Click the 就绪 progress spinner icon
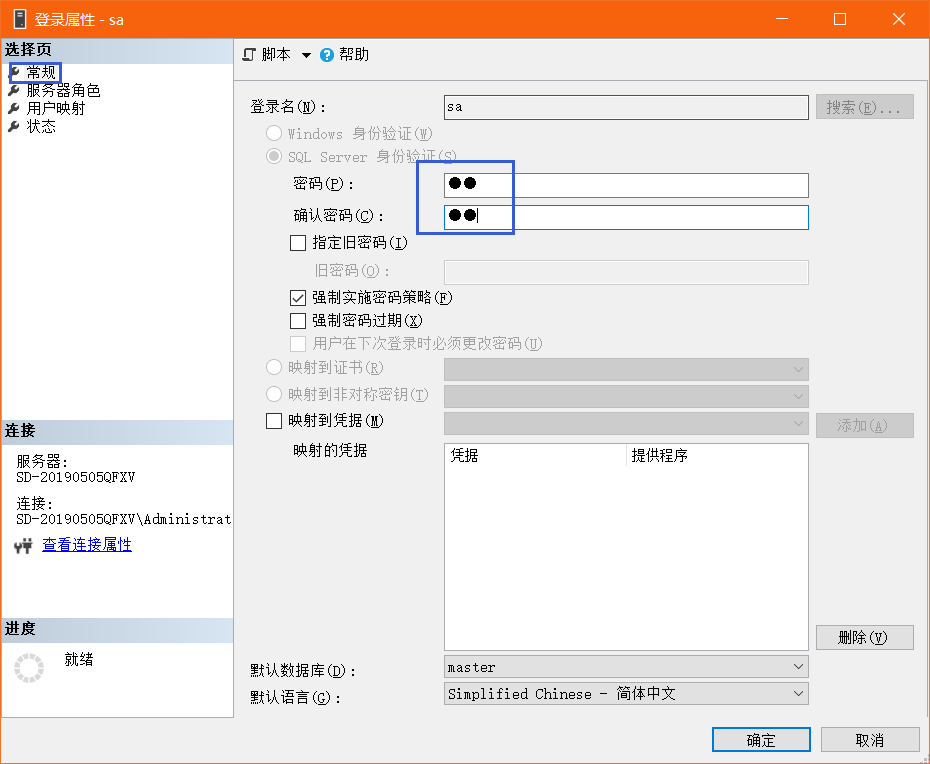This screenshot has width=930, height=764. click(29, 668)
